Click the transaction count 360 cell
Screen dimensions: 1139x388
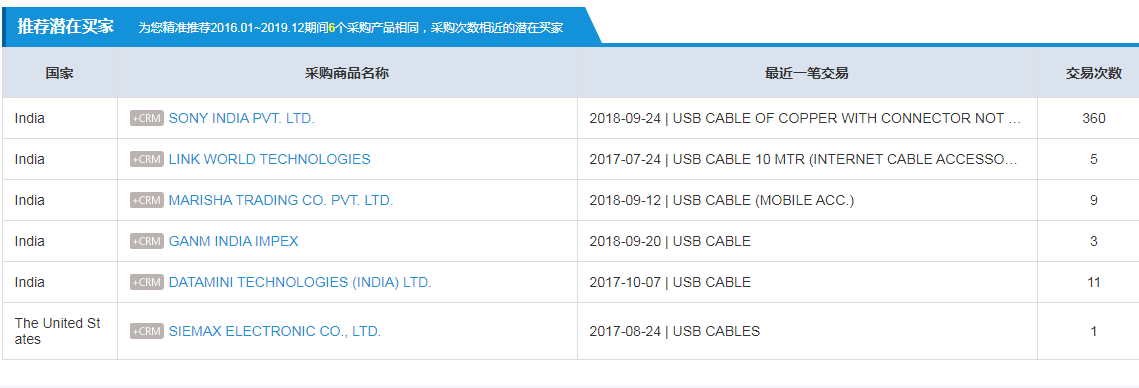(x=1093, y=118)
